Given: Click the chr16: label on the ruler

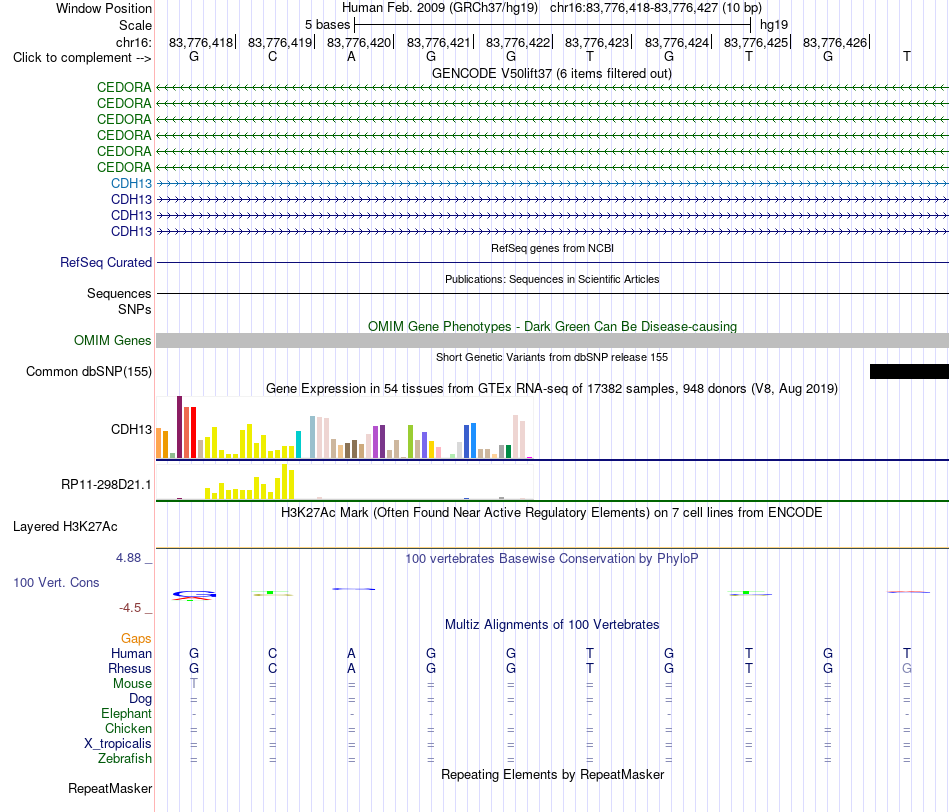Looking at the screenshot, I should point(134,42).
